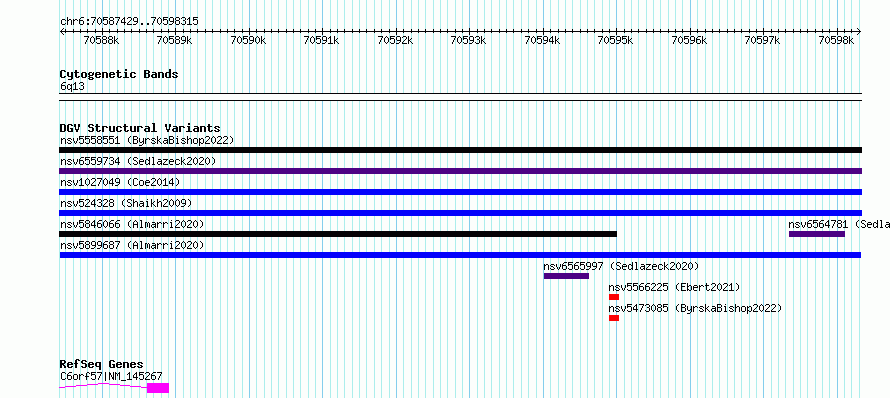This screenshot has height=398, width=890.
Task: Click the 70594k ruler position
Action: tap(543, 40)
